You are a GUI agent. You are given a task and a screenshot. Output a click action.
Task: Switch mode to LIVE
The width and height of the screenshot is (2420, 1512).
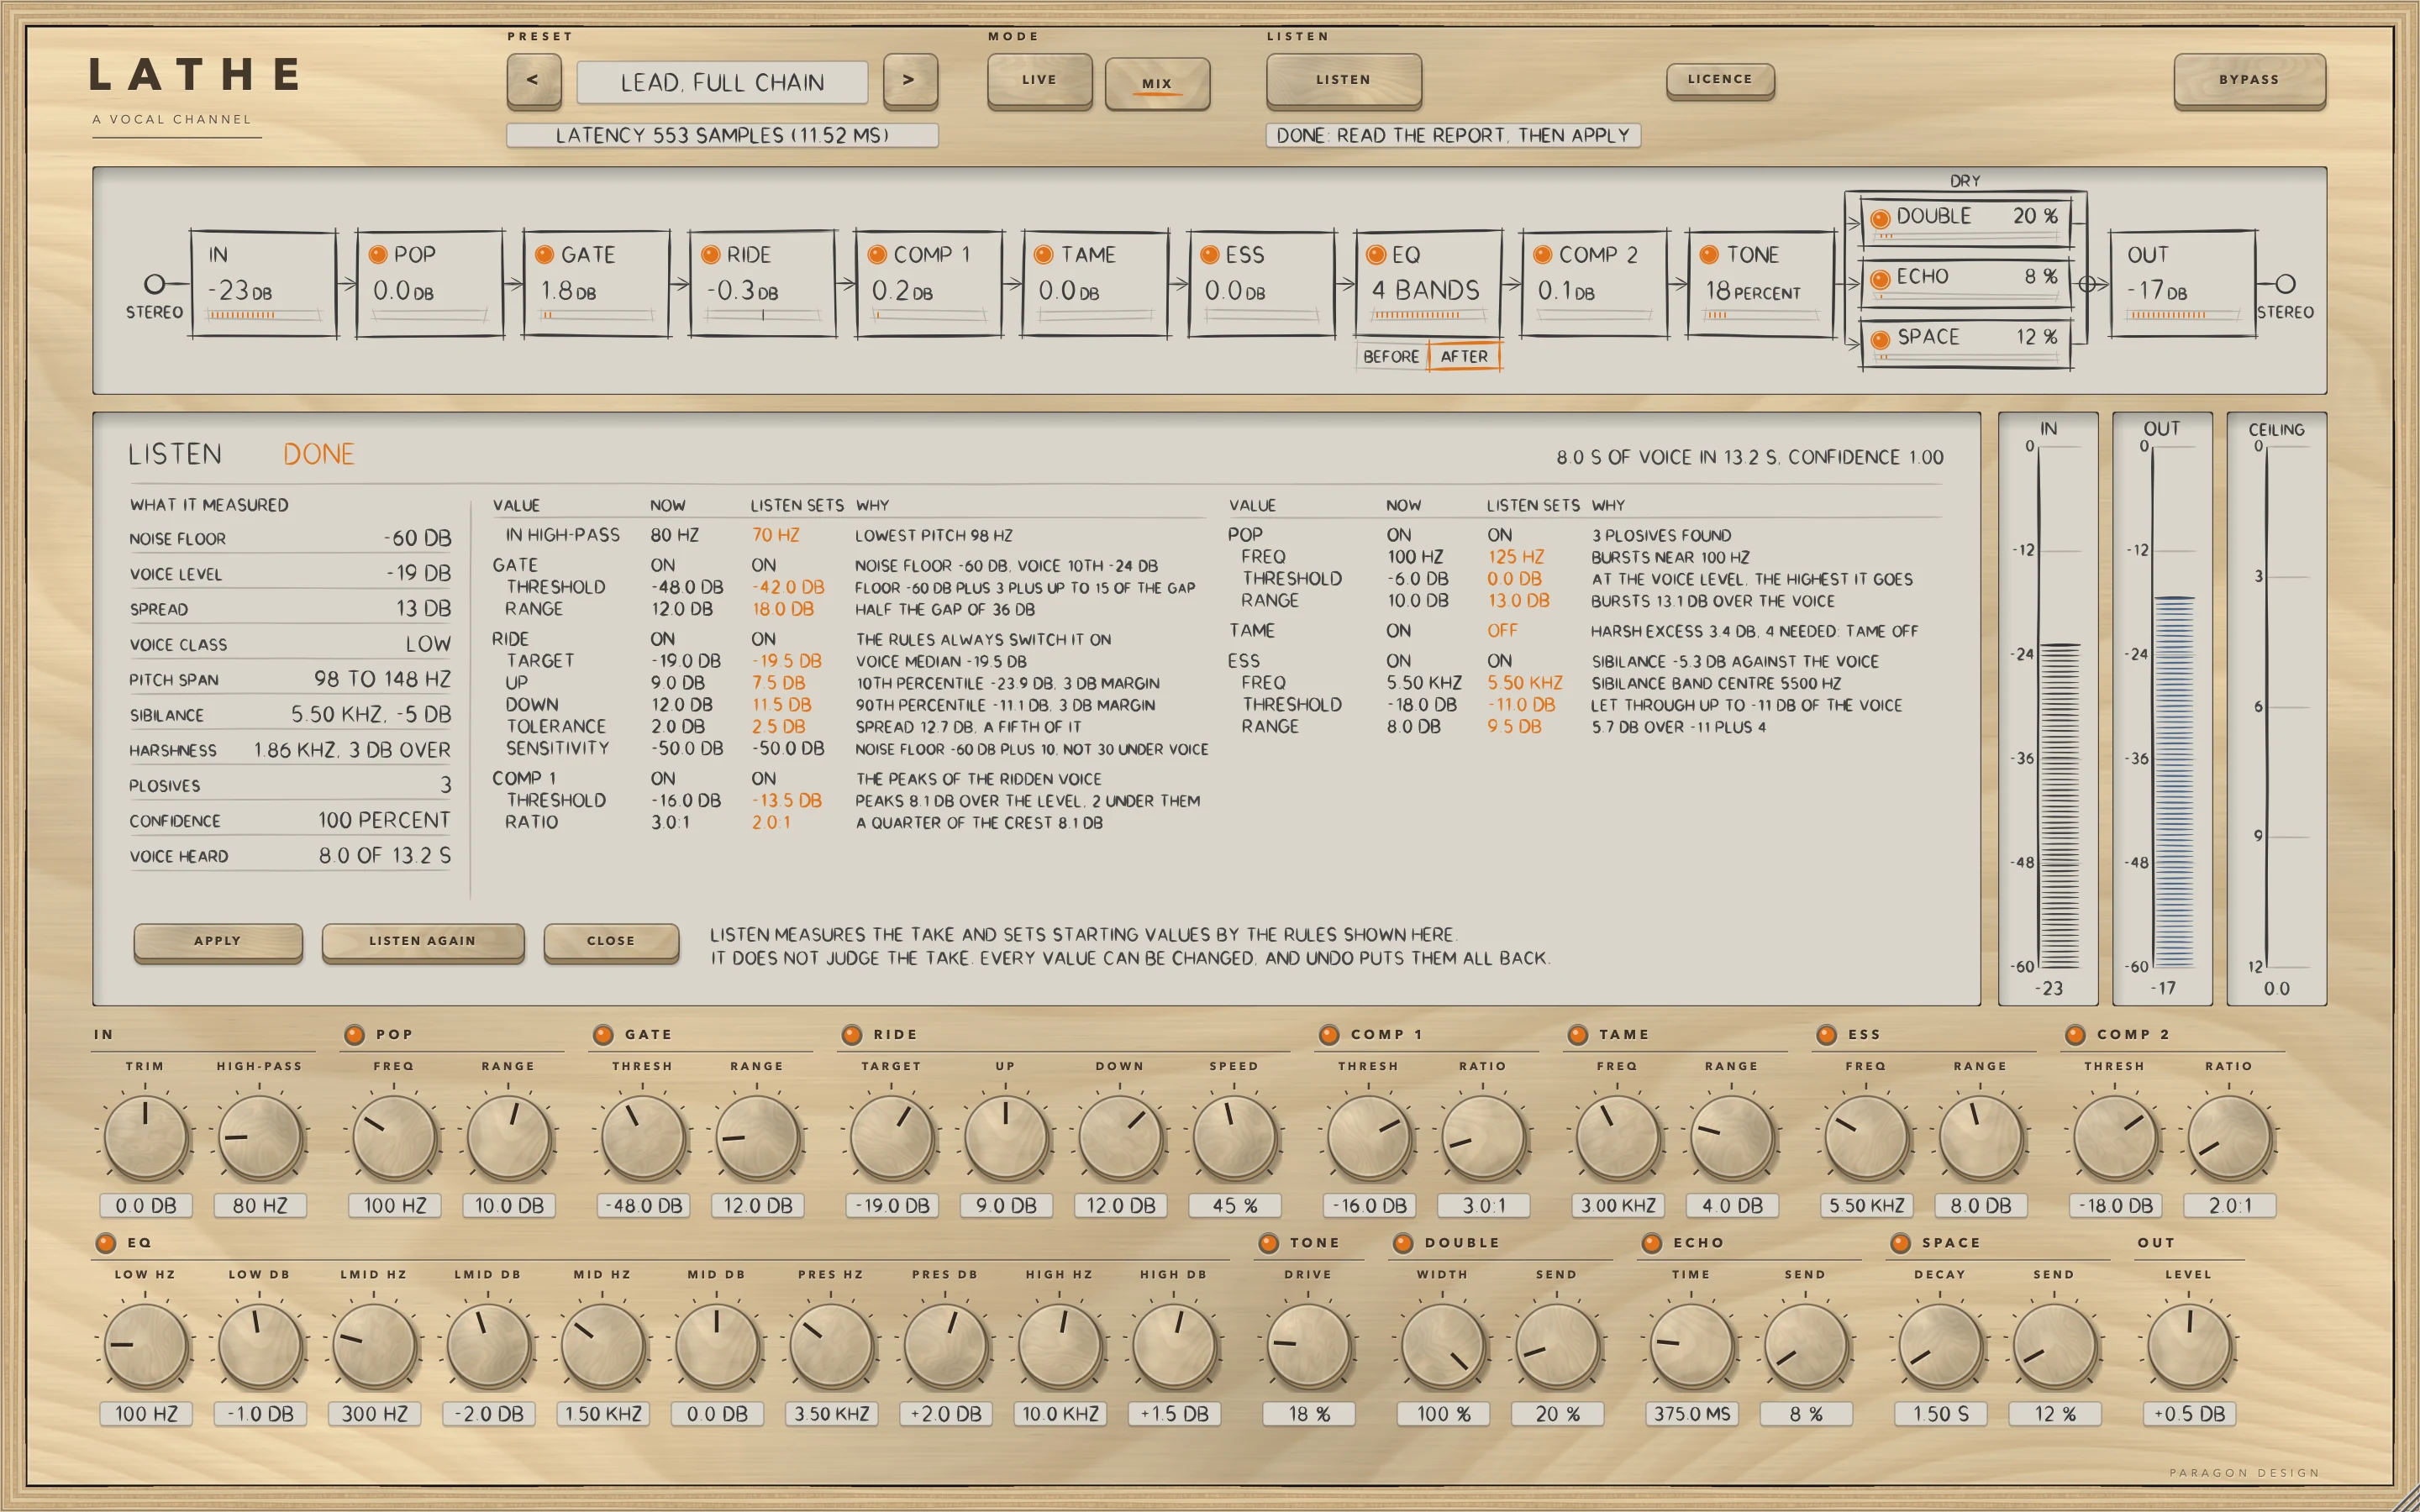1039,80
